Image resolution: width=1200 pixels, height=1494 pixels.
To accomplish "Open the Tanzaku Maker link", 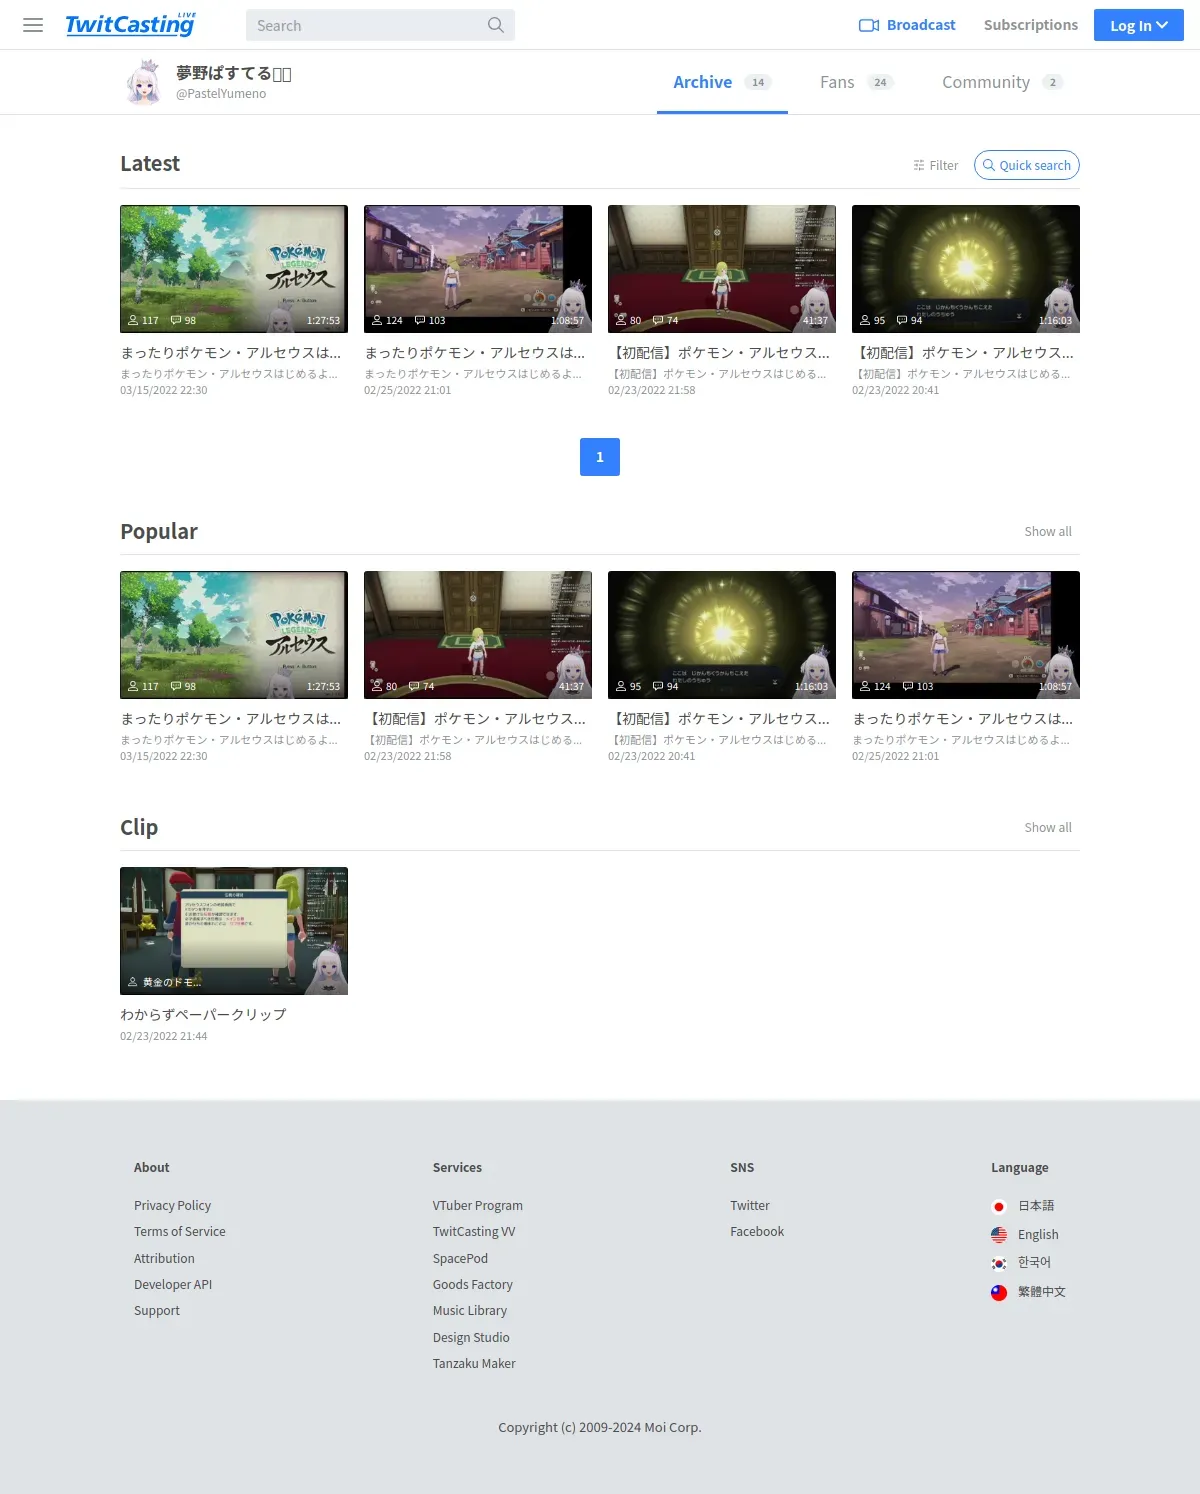I will (x=474, y=1364).
